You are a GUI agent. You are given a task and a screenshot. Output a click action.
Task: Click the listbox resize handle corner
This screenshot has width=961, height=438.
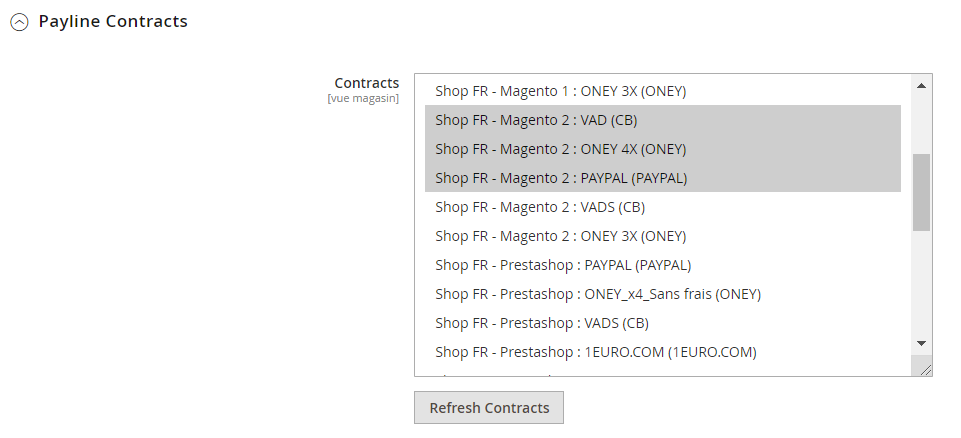coord(925,369)
